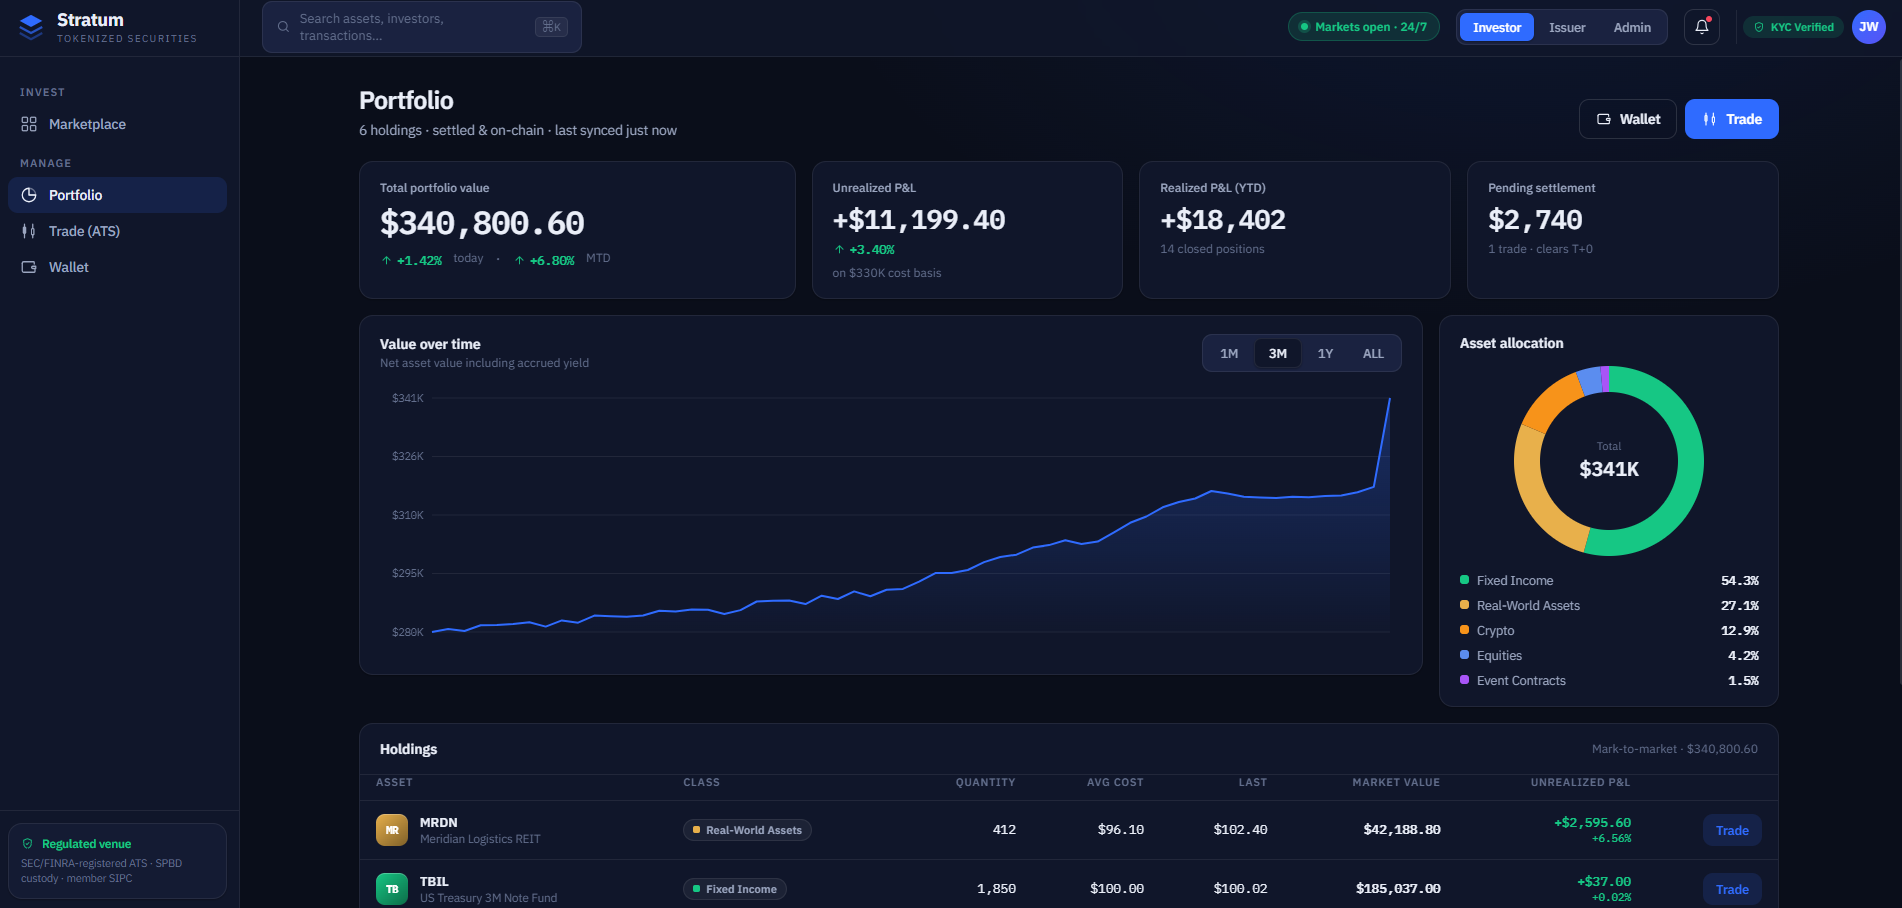Click the Wallet icon in sidebar

[29, 267]
